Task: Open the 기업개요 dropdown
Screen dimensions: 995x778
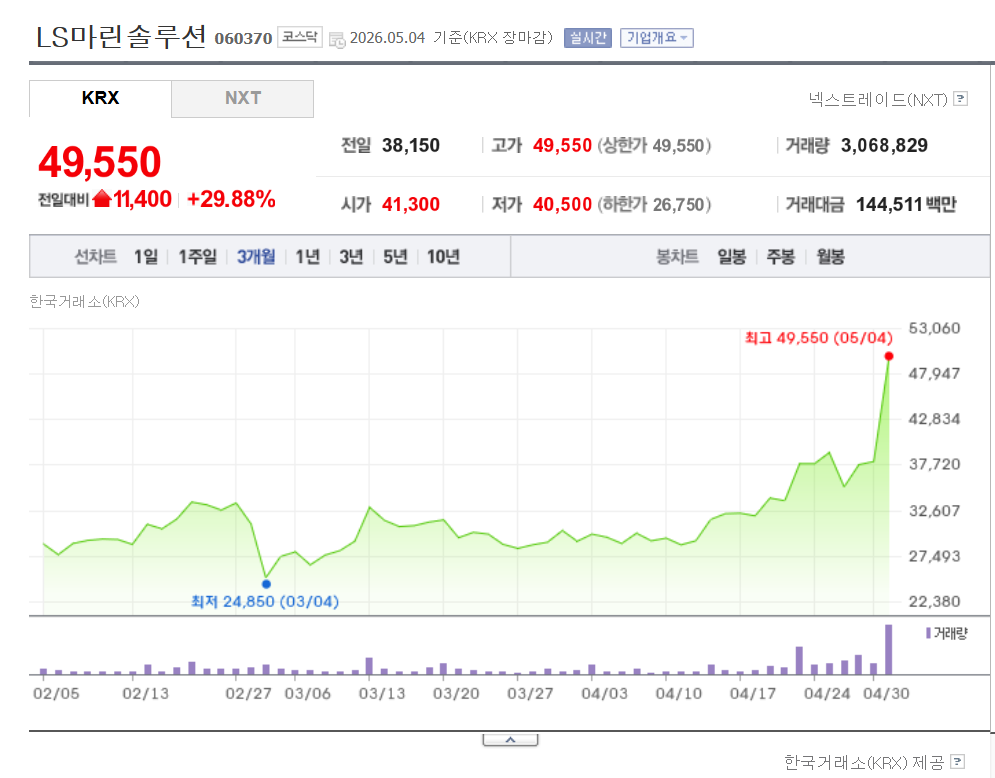Action: click(x=657, y=38)
